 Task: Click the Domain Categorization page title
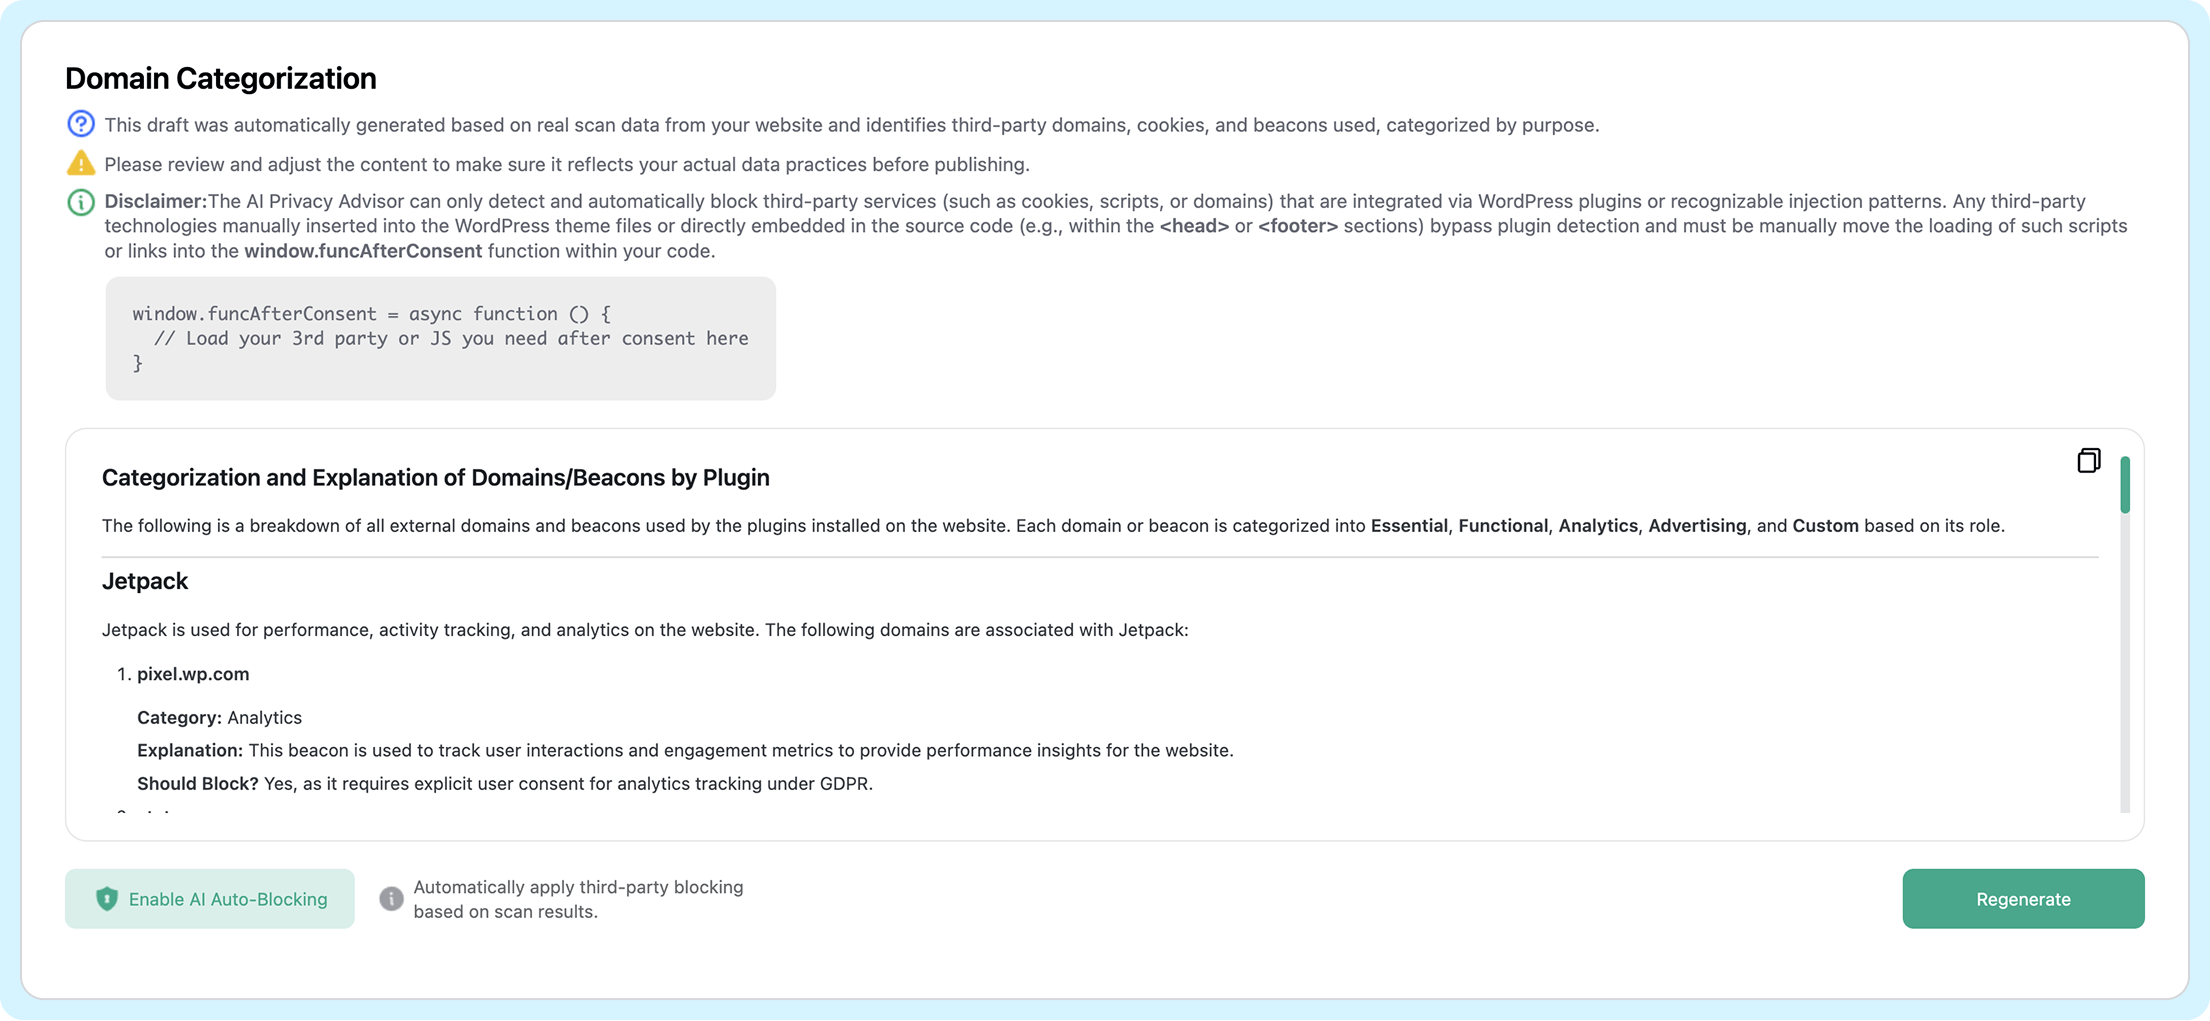click(x=221, y=78)
